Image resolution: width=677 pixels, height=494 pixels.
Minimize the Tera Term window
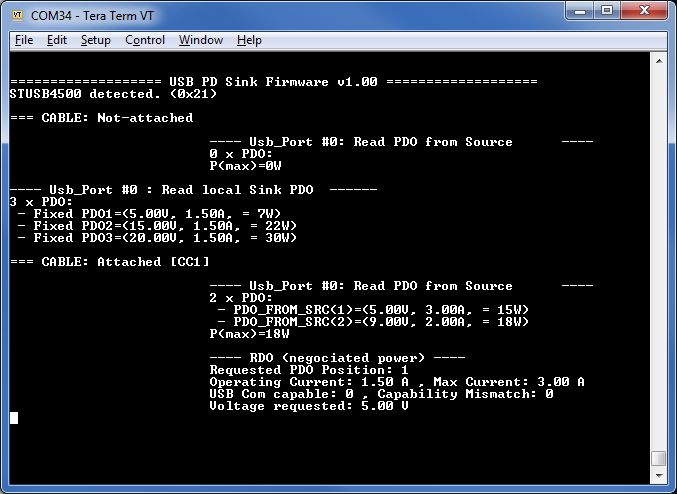point(580,10)
